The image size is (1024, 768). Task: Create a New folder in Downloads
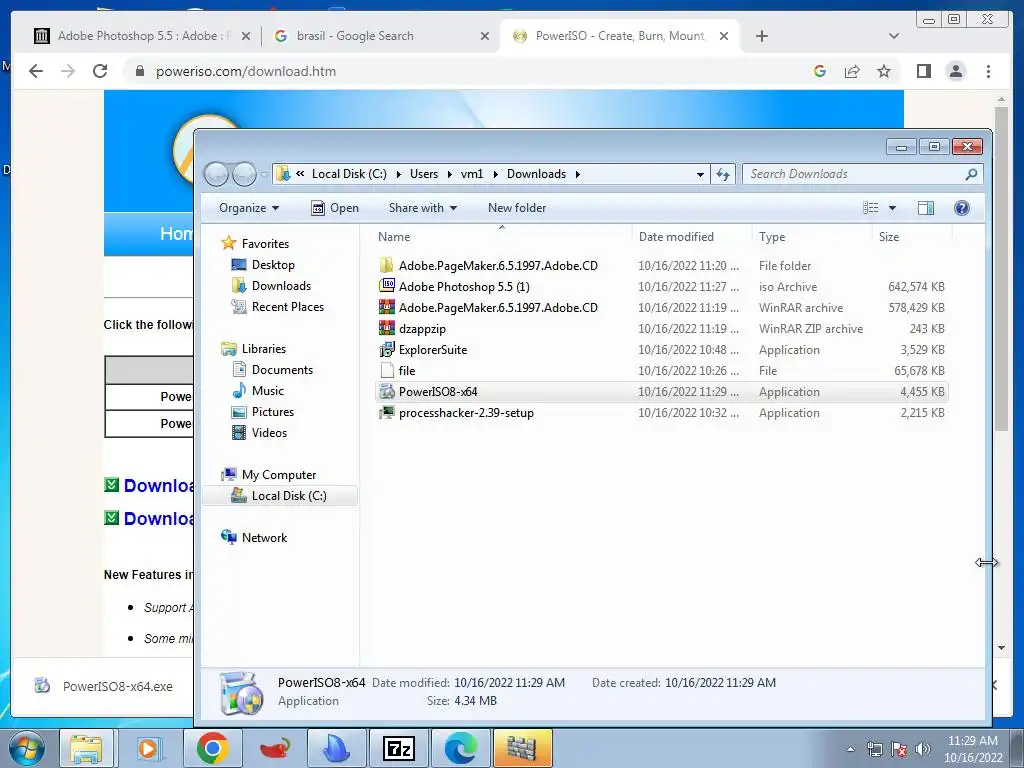517,208
